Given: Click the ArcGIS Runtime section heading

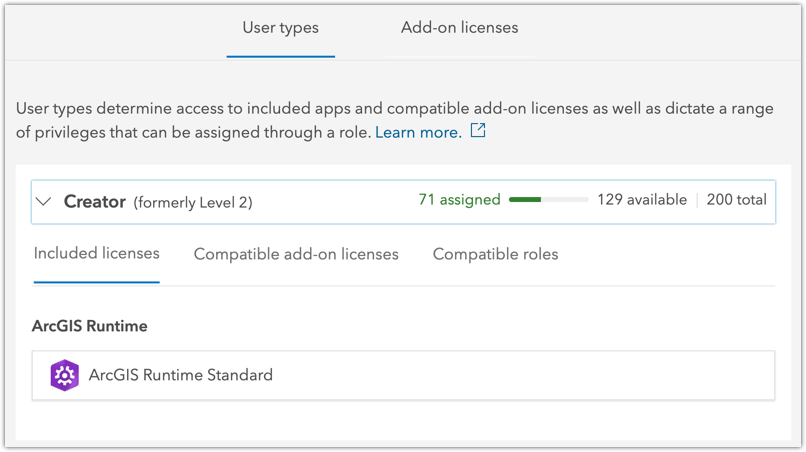Looking at the screenshot, I should tap(90, 326).
